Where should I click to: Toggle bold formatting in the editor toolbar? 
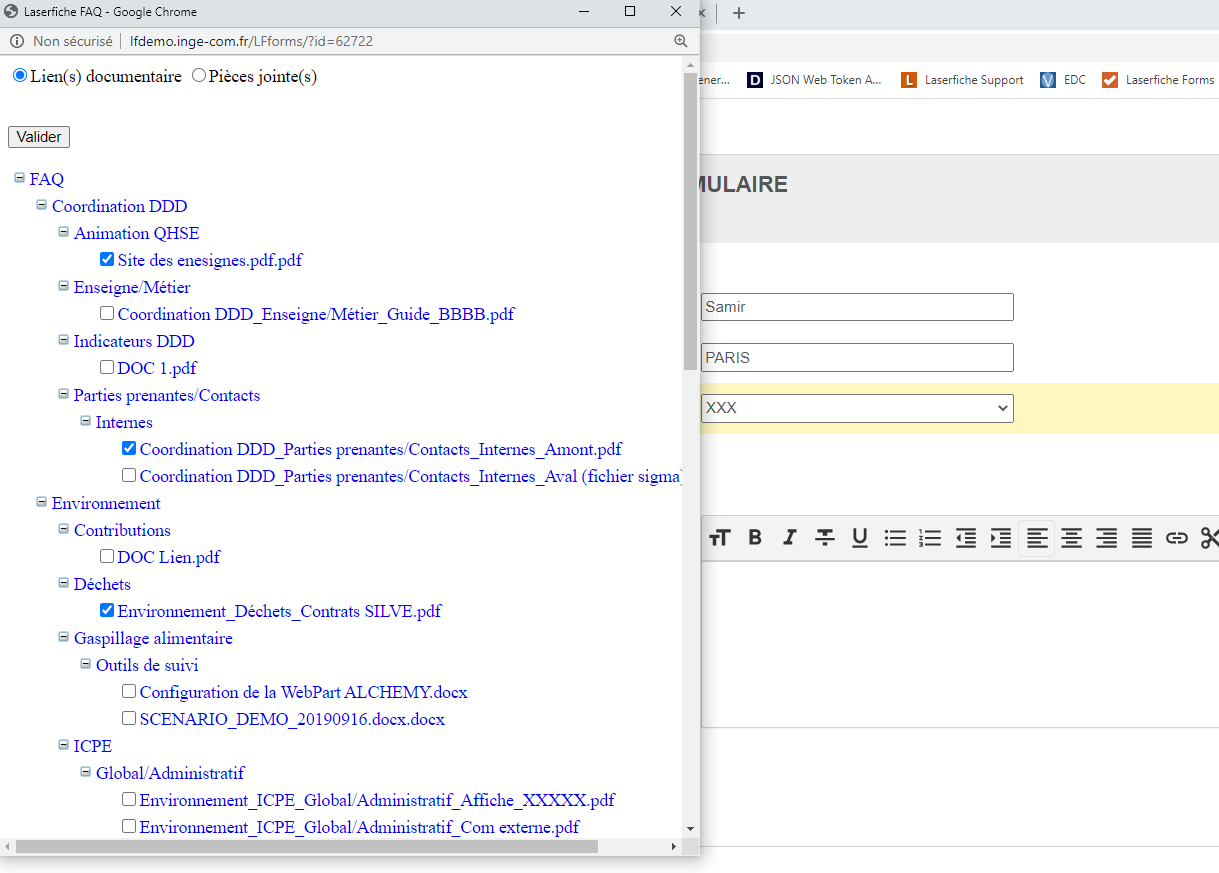755,538
